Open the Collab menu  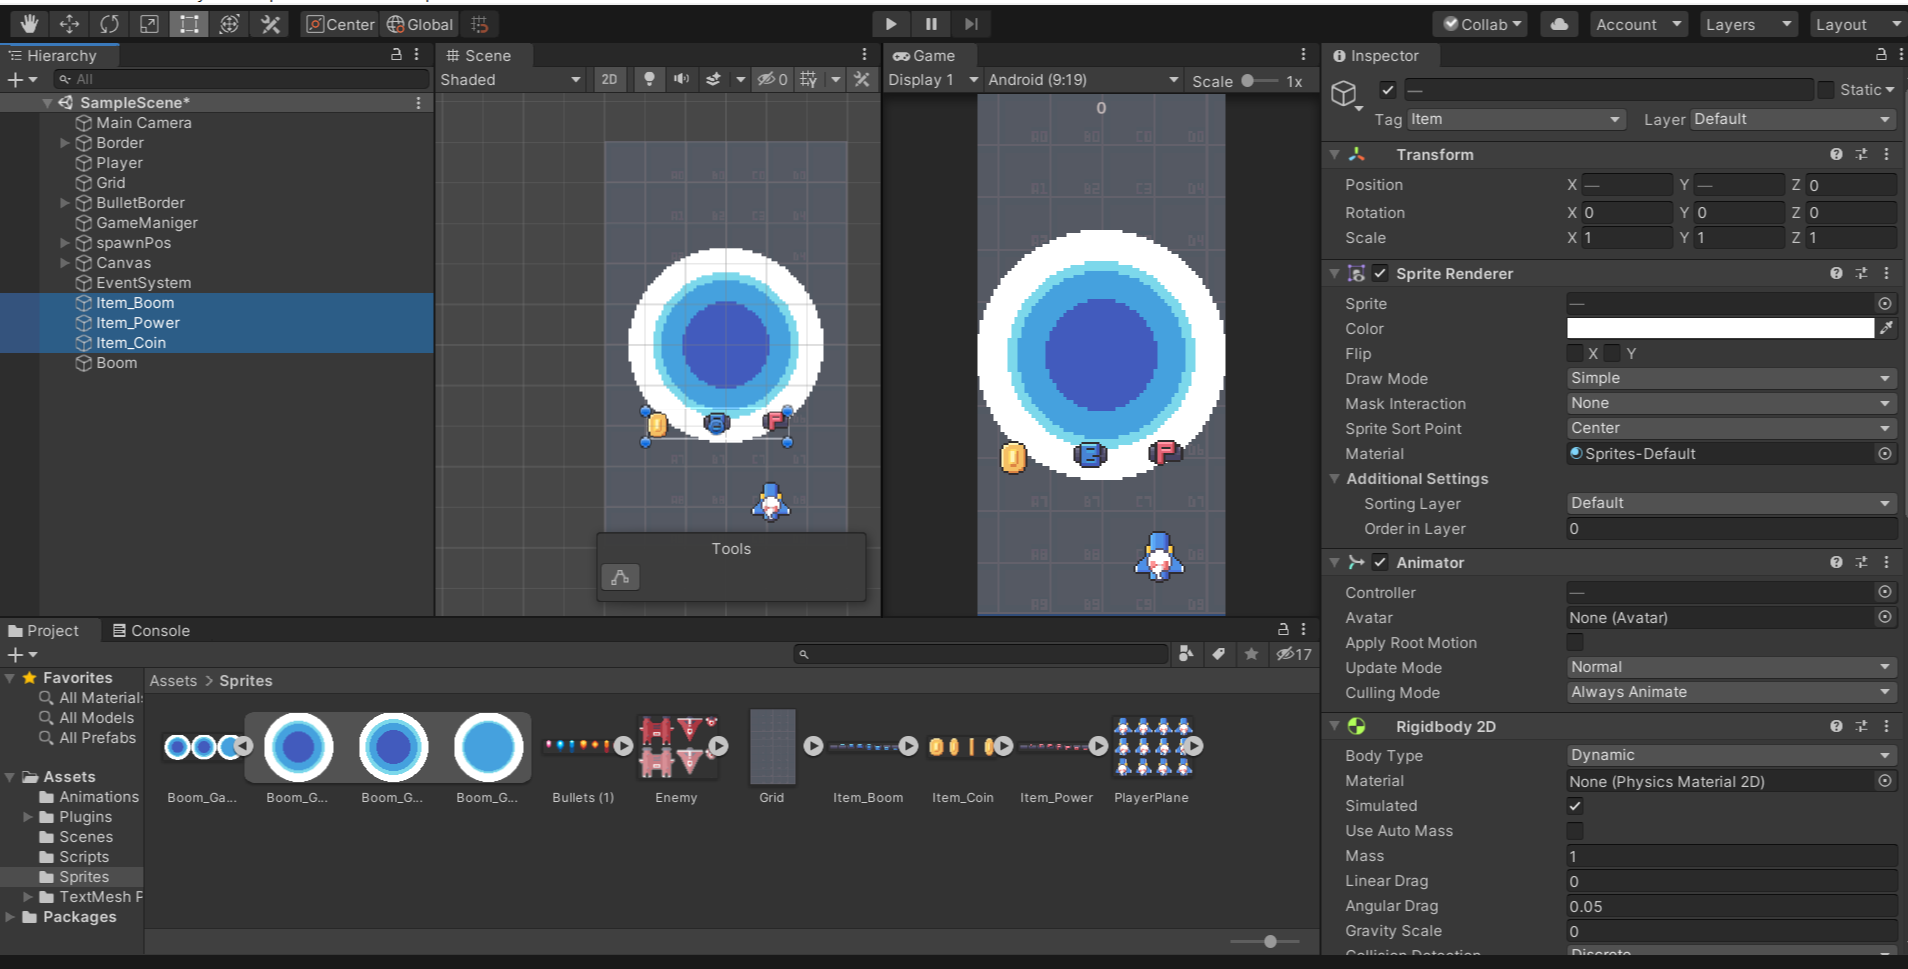tap(1480, 24)
